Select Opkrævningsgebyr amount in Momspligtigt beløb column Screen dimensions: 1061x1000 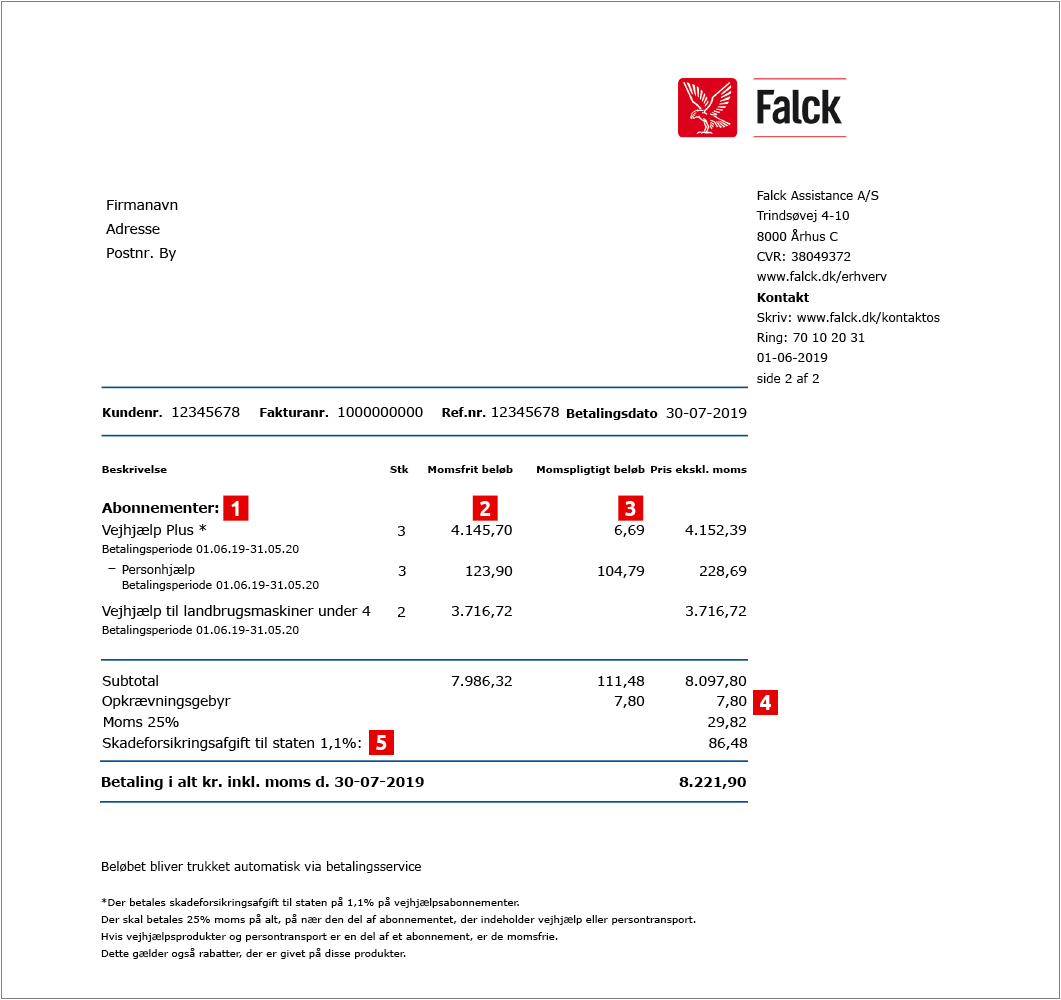[x=629, y=702]
